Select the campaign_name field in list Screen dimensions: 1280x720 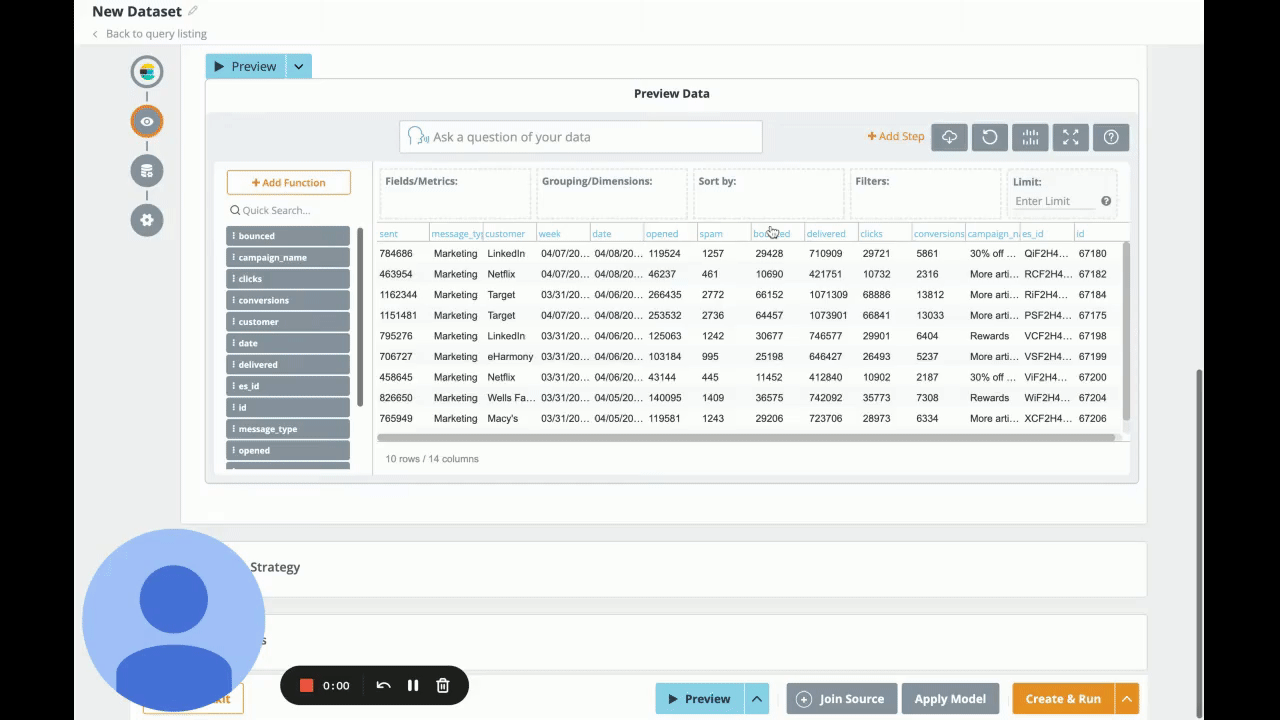pyautogui.click(x=288, y=257)
